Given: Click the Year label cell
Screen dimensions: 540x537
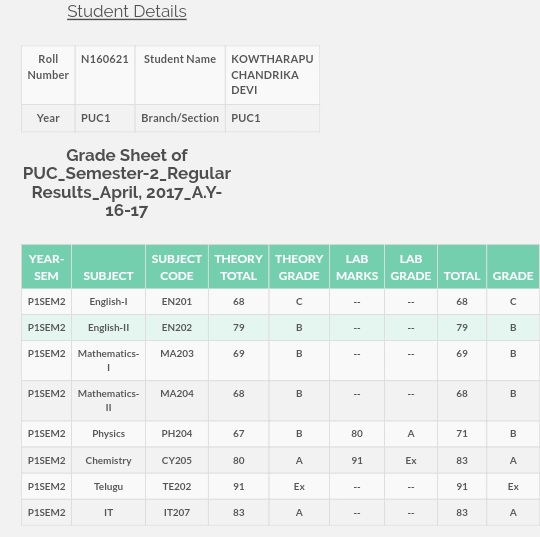Looking at the screenshot, I should click(48, 118).
